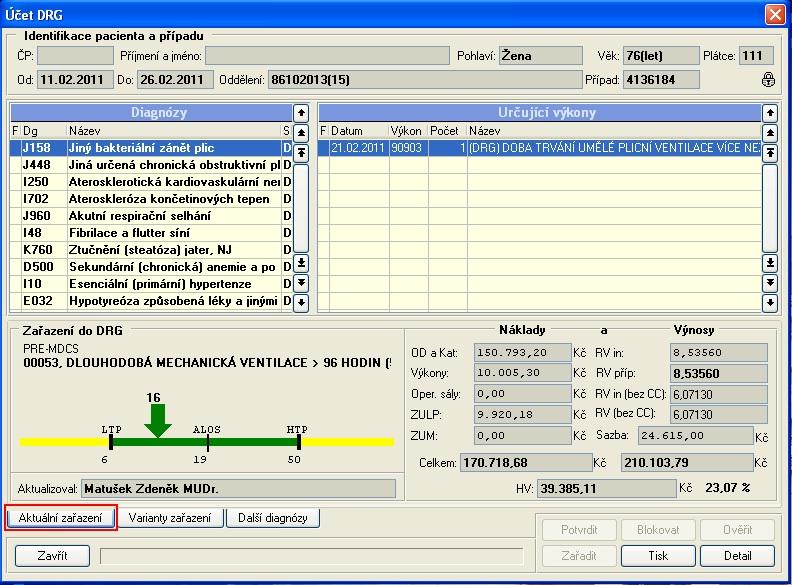Click the ALOS marker on length-of-stay bar
This screenshot has height=585, width=792.
tap(208, 442)
